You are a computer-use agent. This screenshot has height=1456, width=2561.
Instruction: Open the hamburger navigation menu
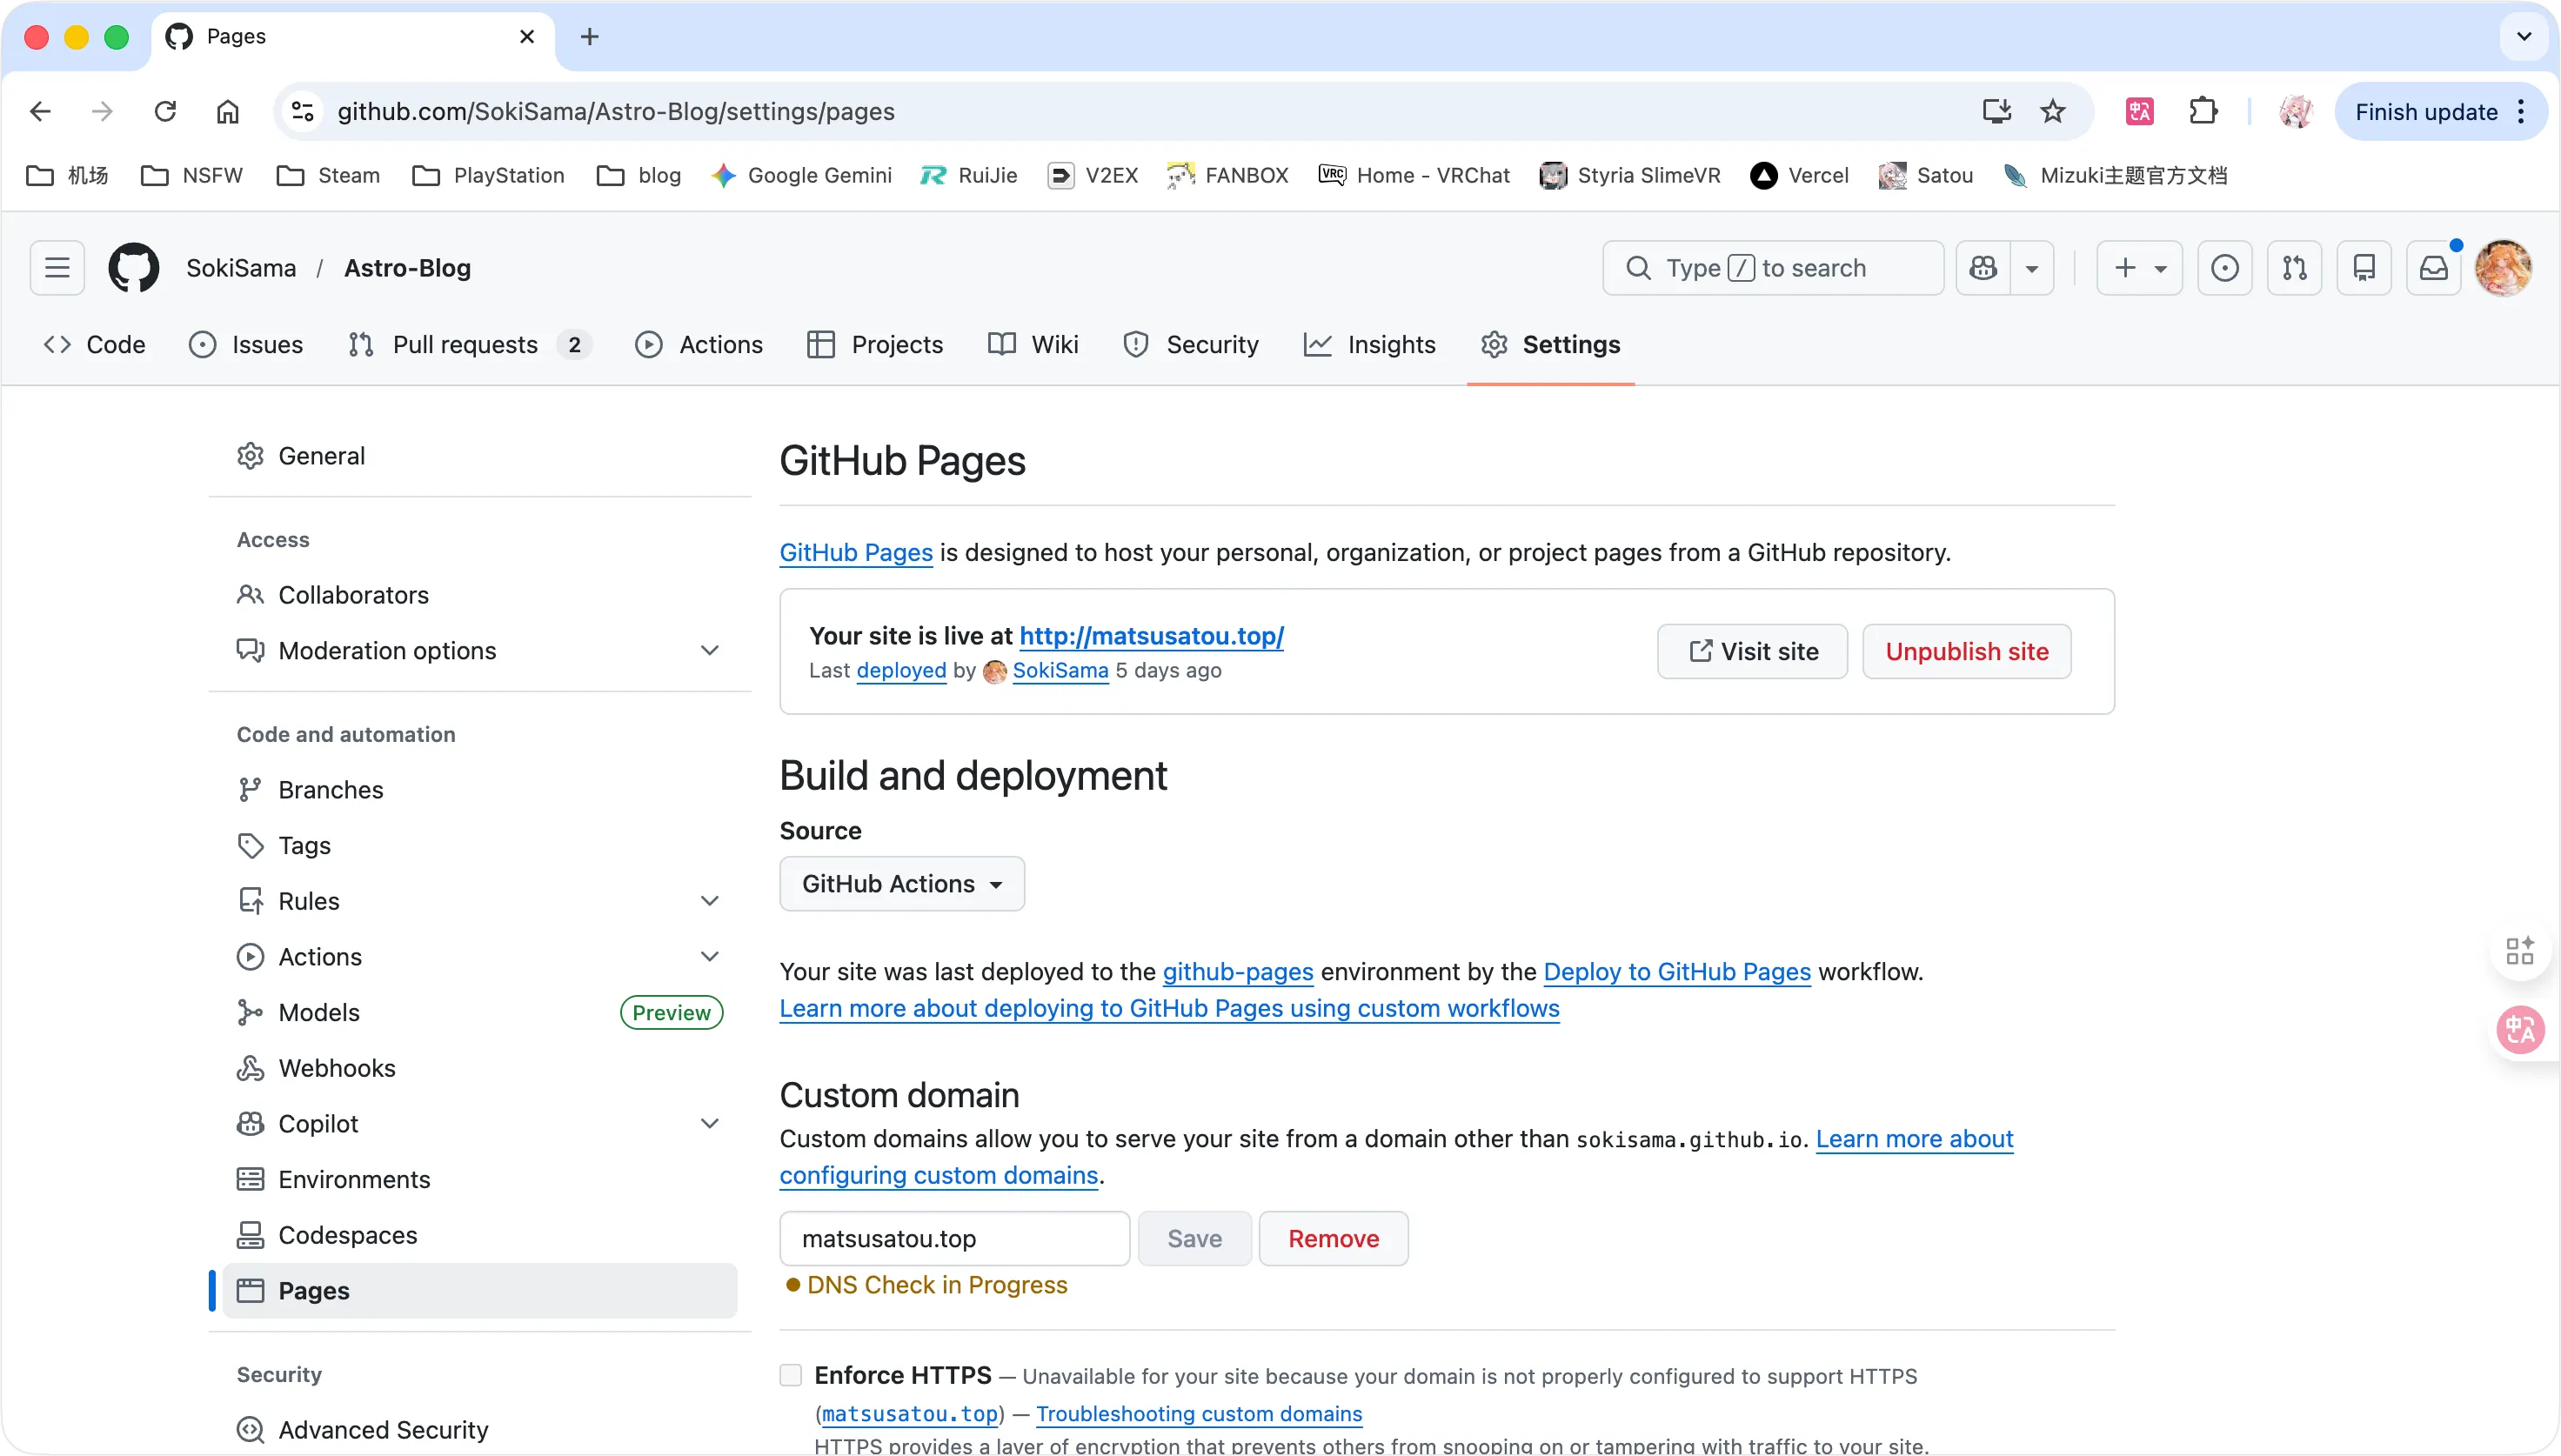click(57, 268)
